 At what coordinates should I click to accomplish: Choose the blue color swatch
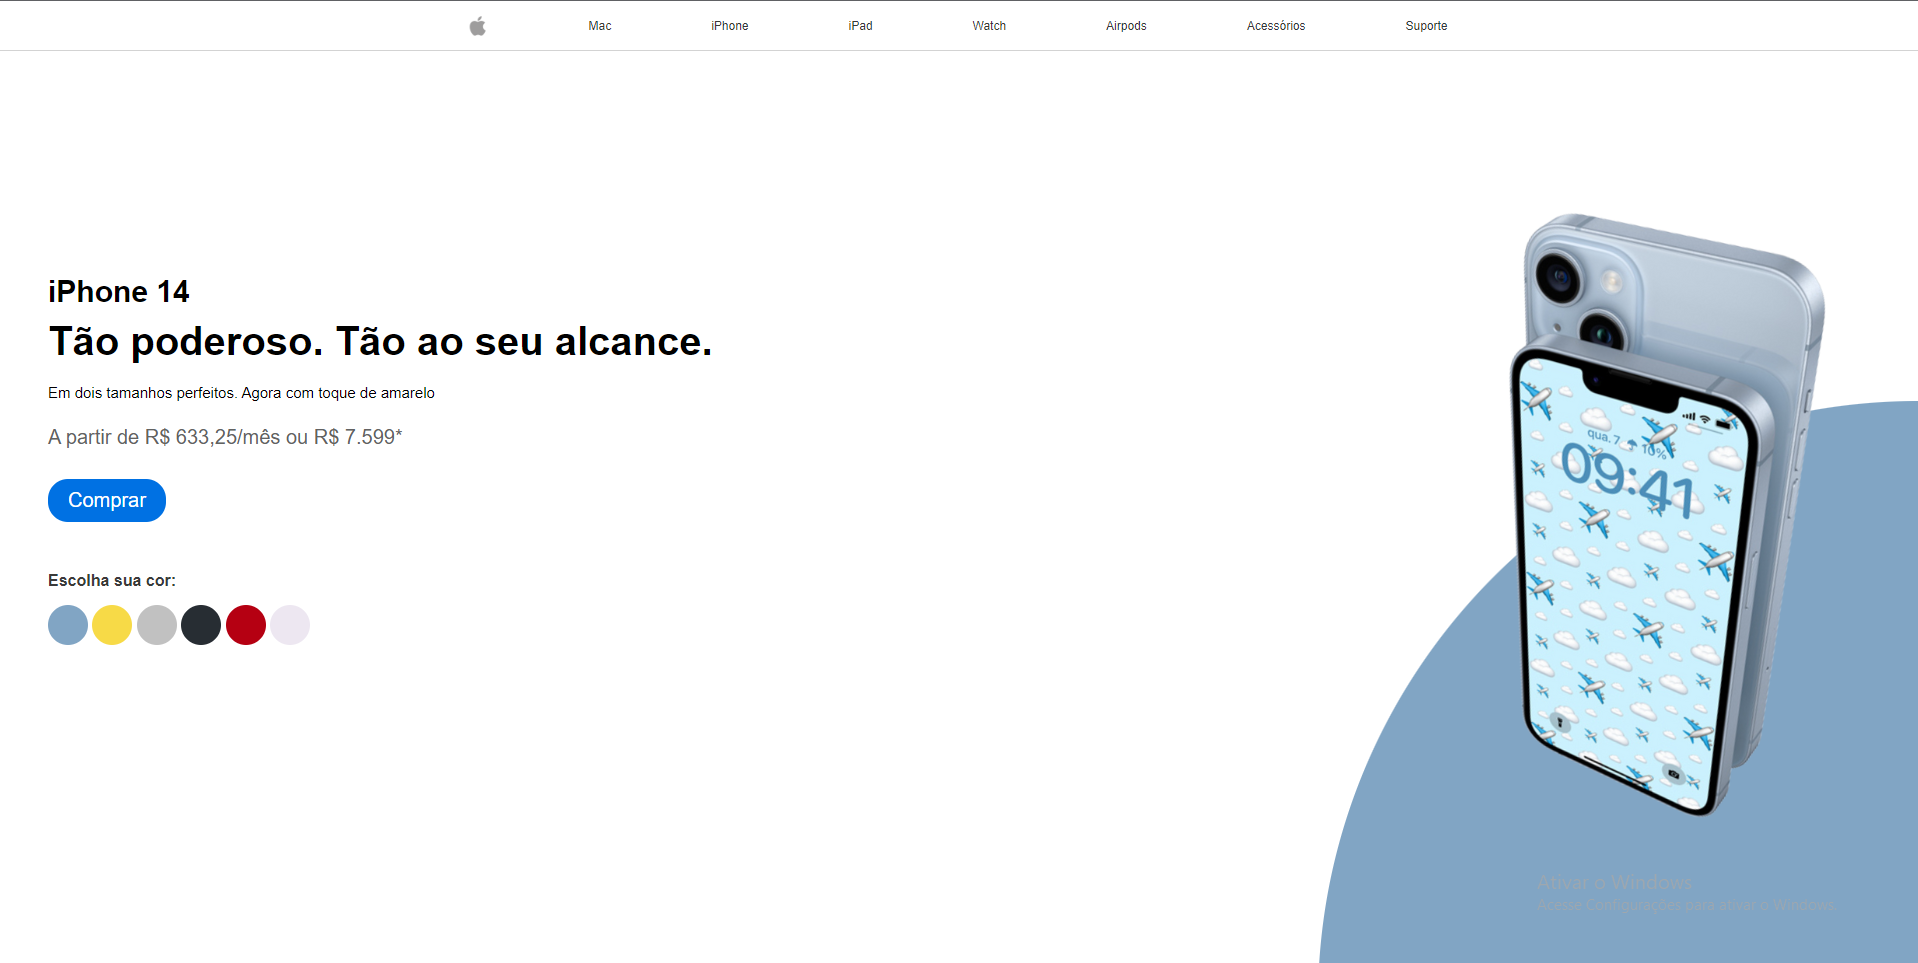[68, 625]
